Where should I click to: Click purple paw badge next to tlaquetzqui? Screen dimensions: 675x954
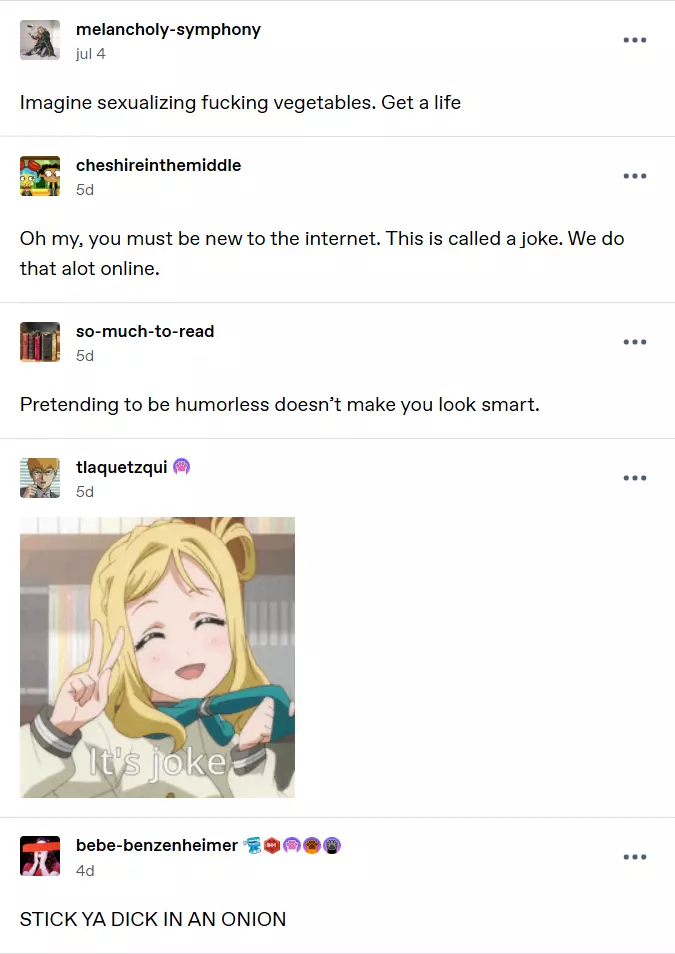pos(181,467)
